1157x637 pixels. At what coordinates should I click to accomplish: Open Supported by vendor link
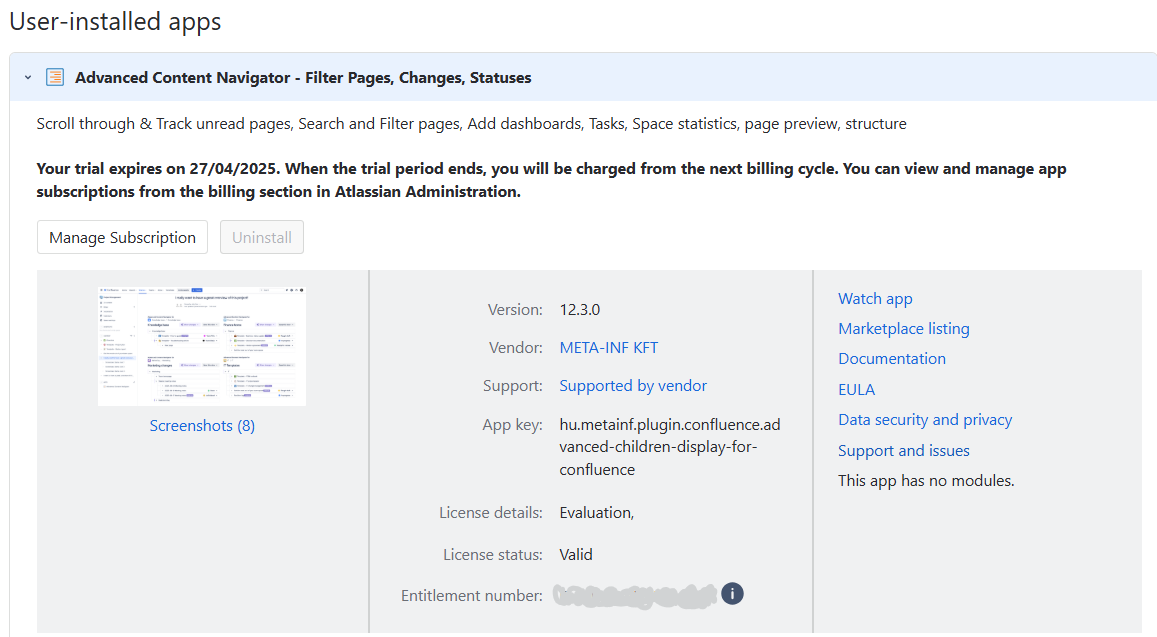632,385
